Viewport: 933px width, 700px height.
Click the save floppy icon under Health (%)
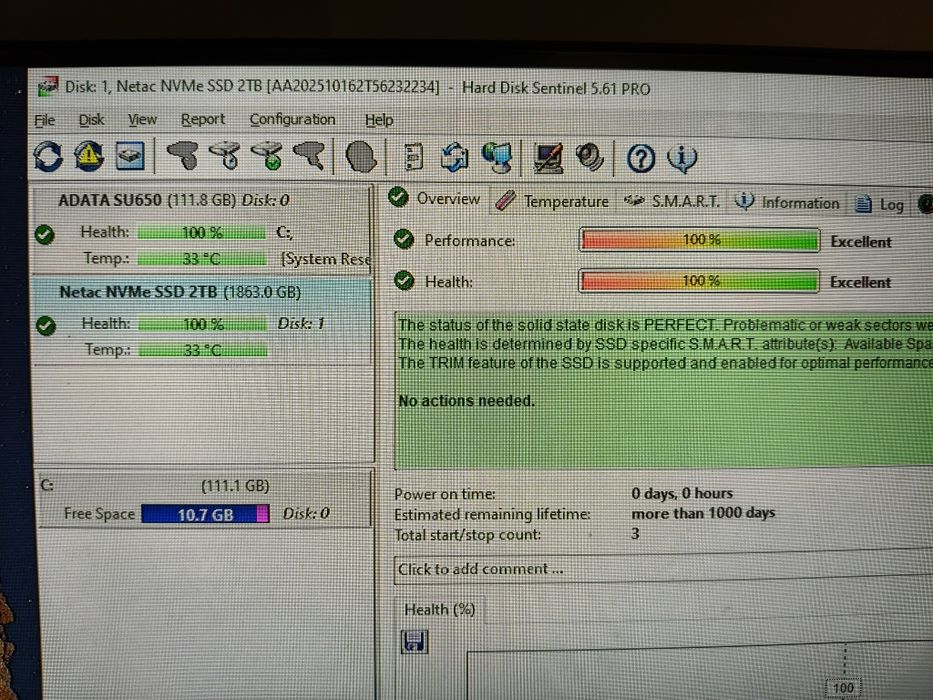414,642
